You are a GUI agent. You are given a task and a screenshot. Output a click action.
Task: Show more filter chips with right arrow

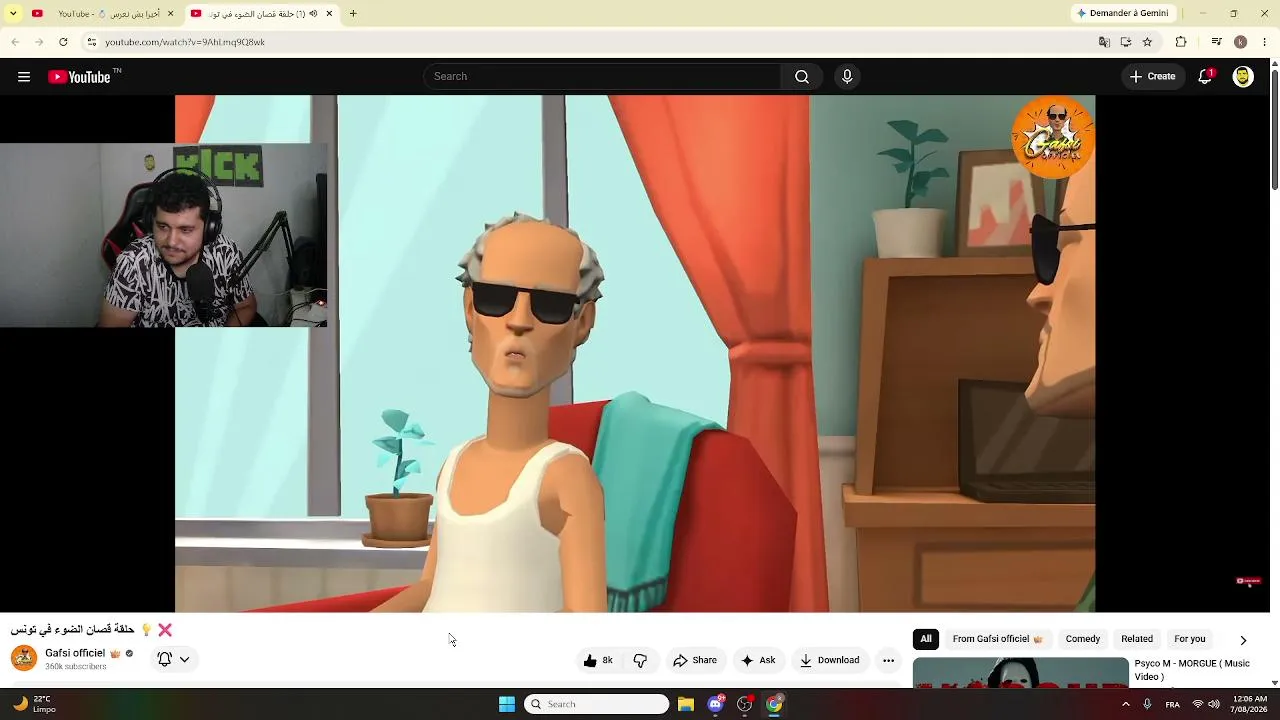(1243, 640)
